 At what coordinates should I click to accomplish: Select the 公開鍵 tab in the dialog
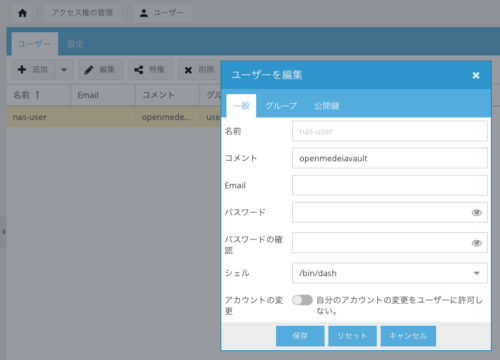pyautogui.click(x=327, y=106)
